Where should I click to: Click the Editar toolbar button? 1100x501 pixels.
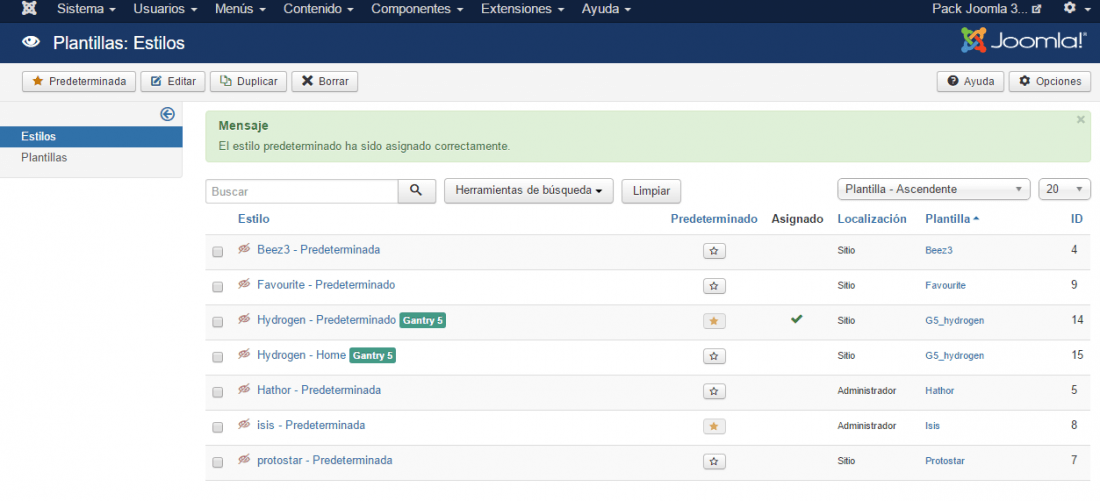pos(173,81)
